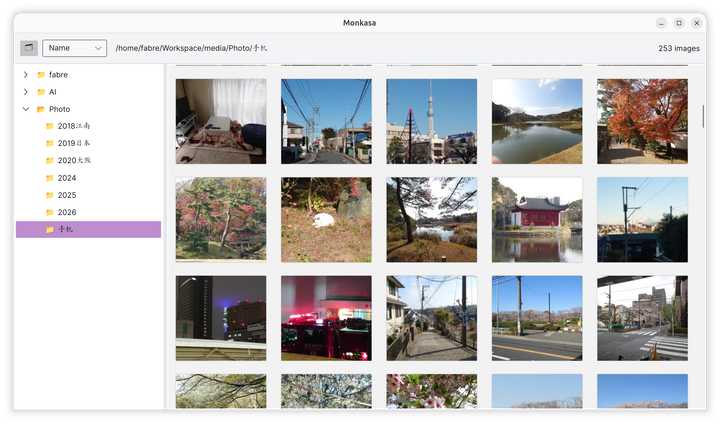Open the pond framed by tree photo
The width and height of the screenshot is (720, 423).
(432, 220)
